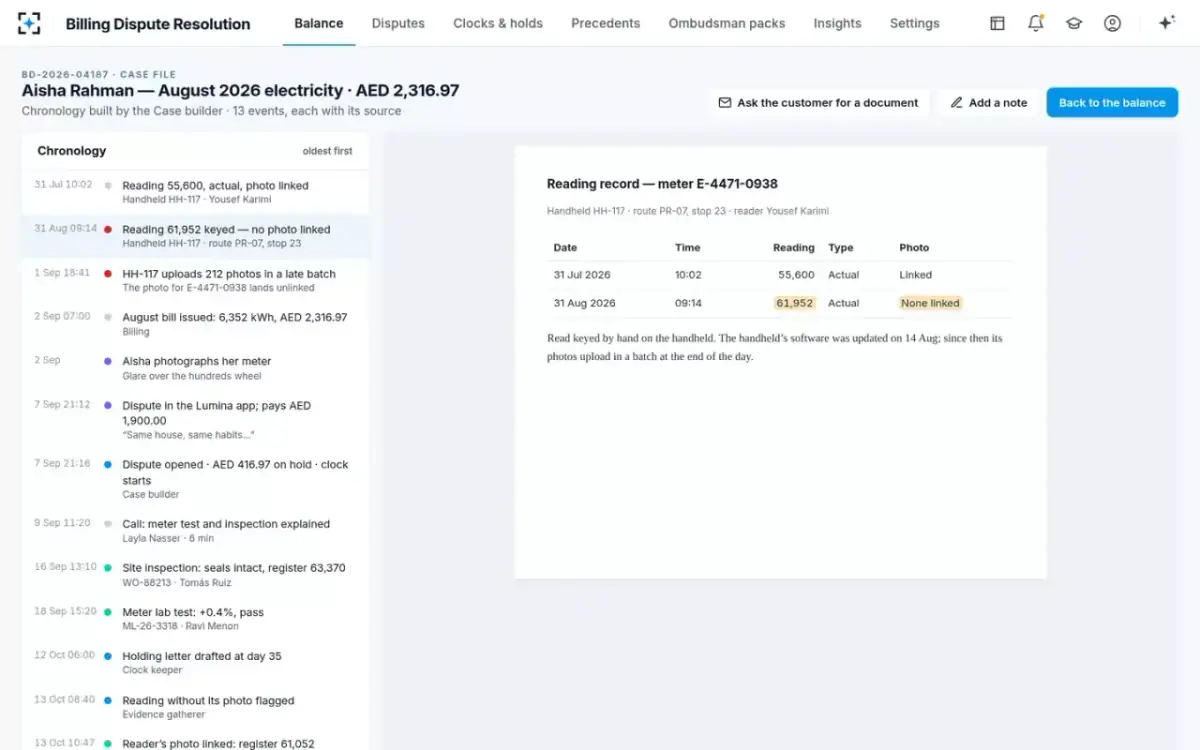This screenshot has height=750, width=1200.
Task: Click the '10:02' time cell
Action: (688, 275)
